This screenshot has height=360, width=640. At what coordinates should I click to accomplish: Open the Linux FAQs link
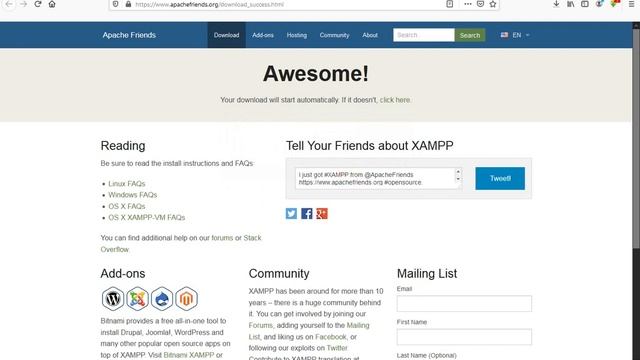click(x=127, y=184)
